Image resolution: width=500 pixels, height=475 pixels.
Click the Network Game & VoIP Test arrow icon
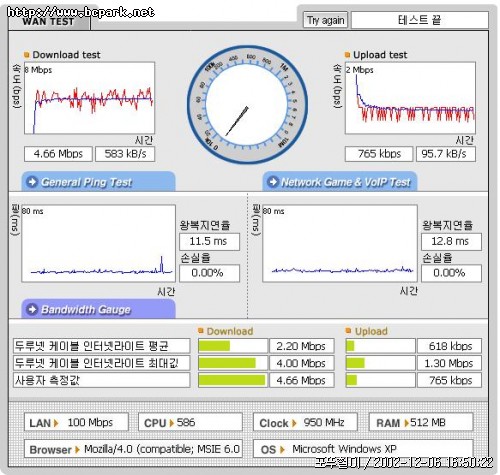(273, 182)
